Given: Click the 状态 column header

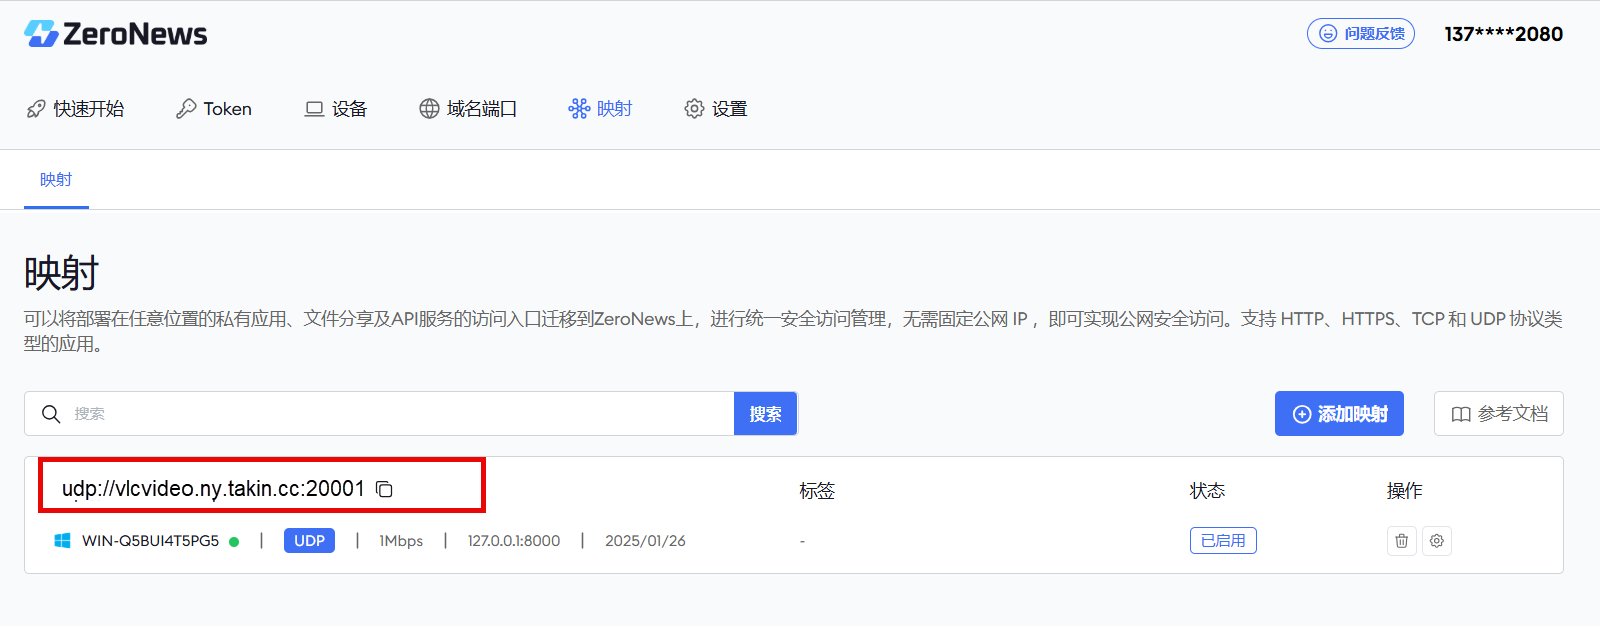Looking at the screenshot, I should 1207,491.
